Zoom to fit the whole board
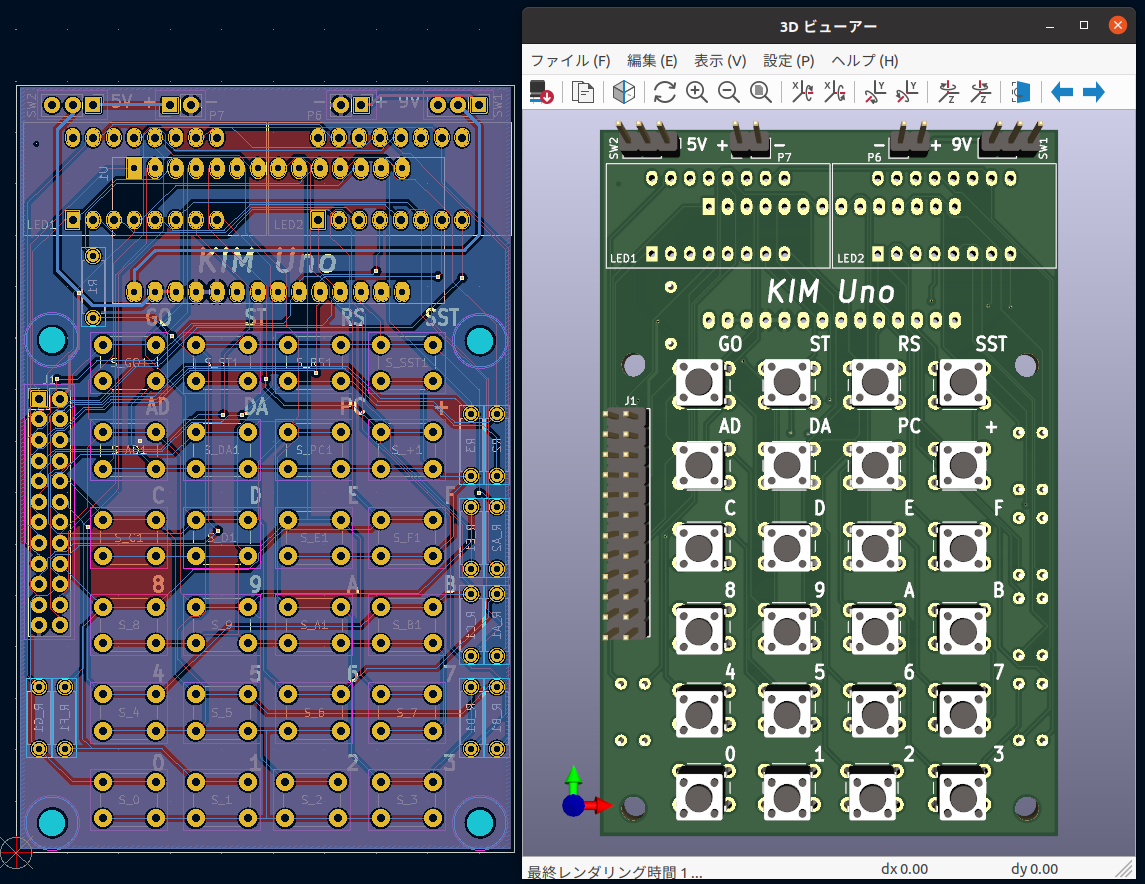Screen dimensions: 1145x884 tap(761, 92)
